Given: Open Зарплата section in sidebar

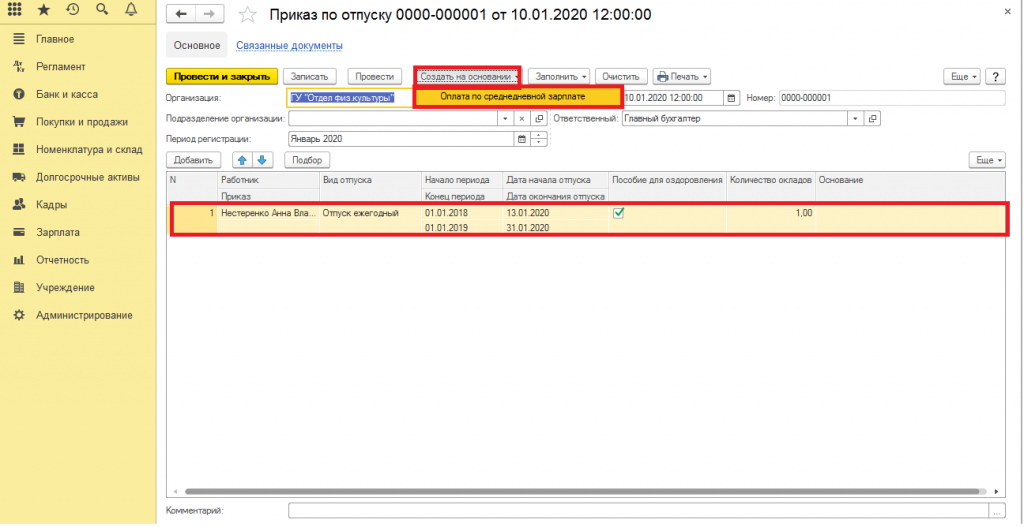Looking at the screenshot, I should pos(58,232).
